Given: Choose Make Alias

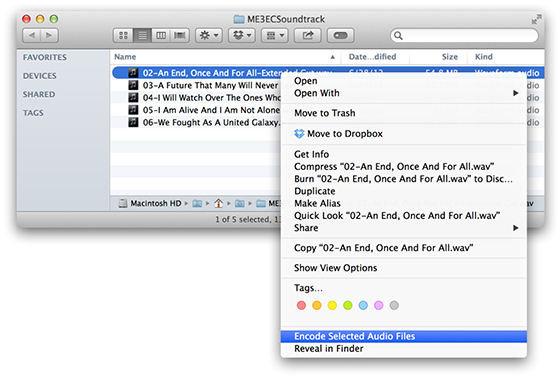Looking at the screenshot, I should click(404, 203).
